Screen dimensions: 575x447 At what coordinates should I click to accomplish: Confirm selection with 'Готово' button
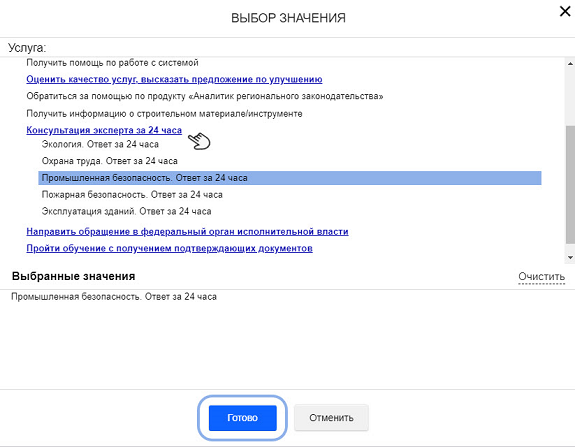point(242,418)
